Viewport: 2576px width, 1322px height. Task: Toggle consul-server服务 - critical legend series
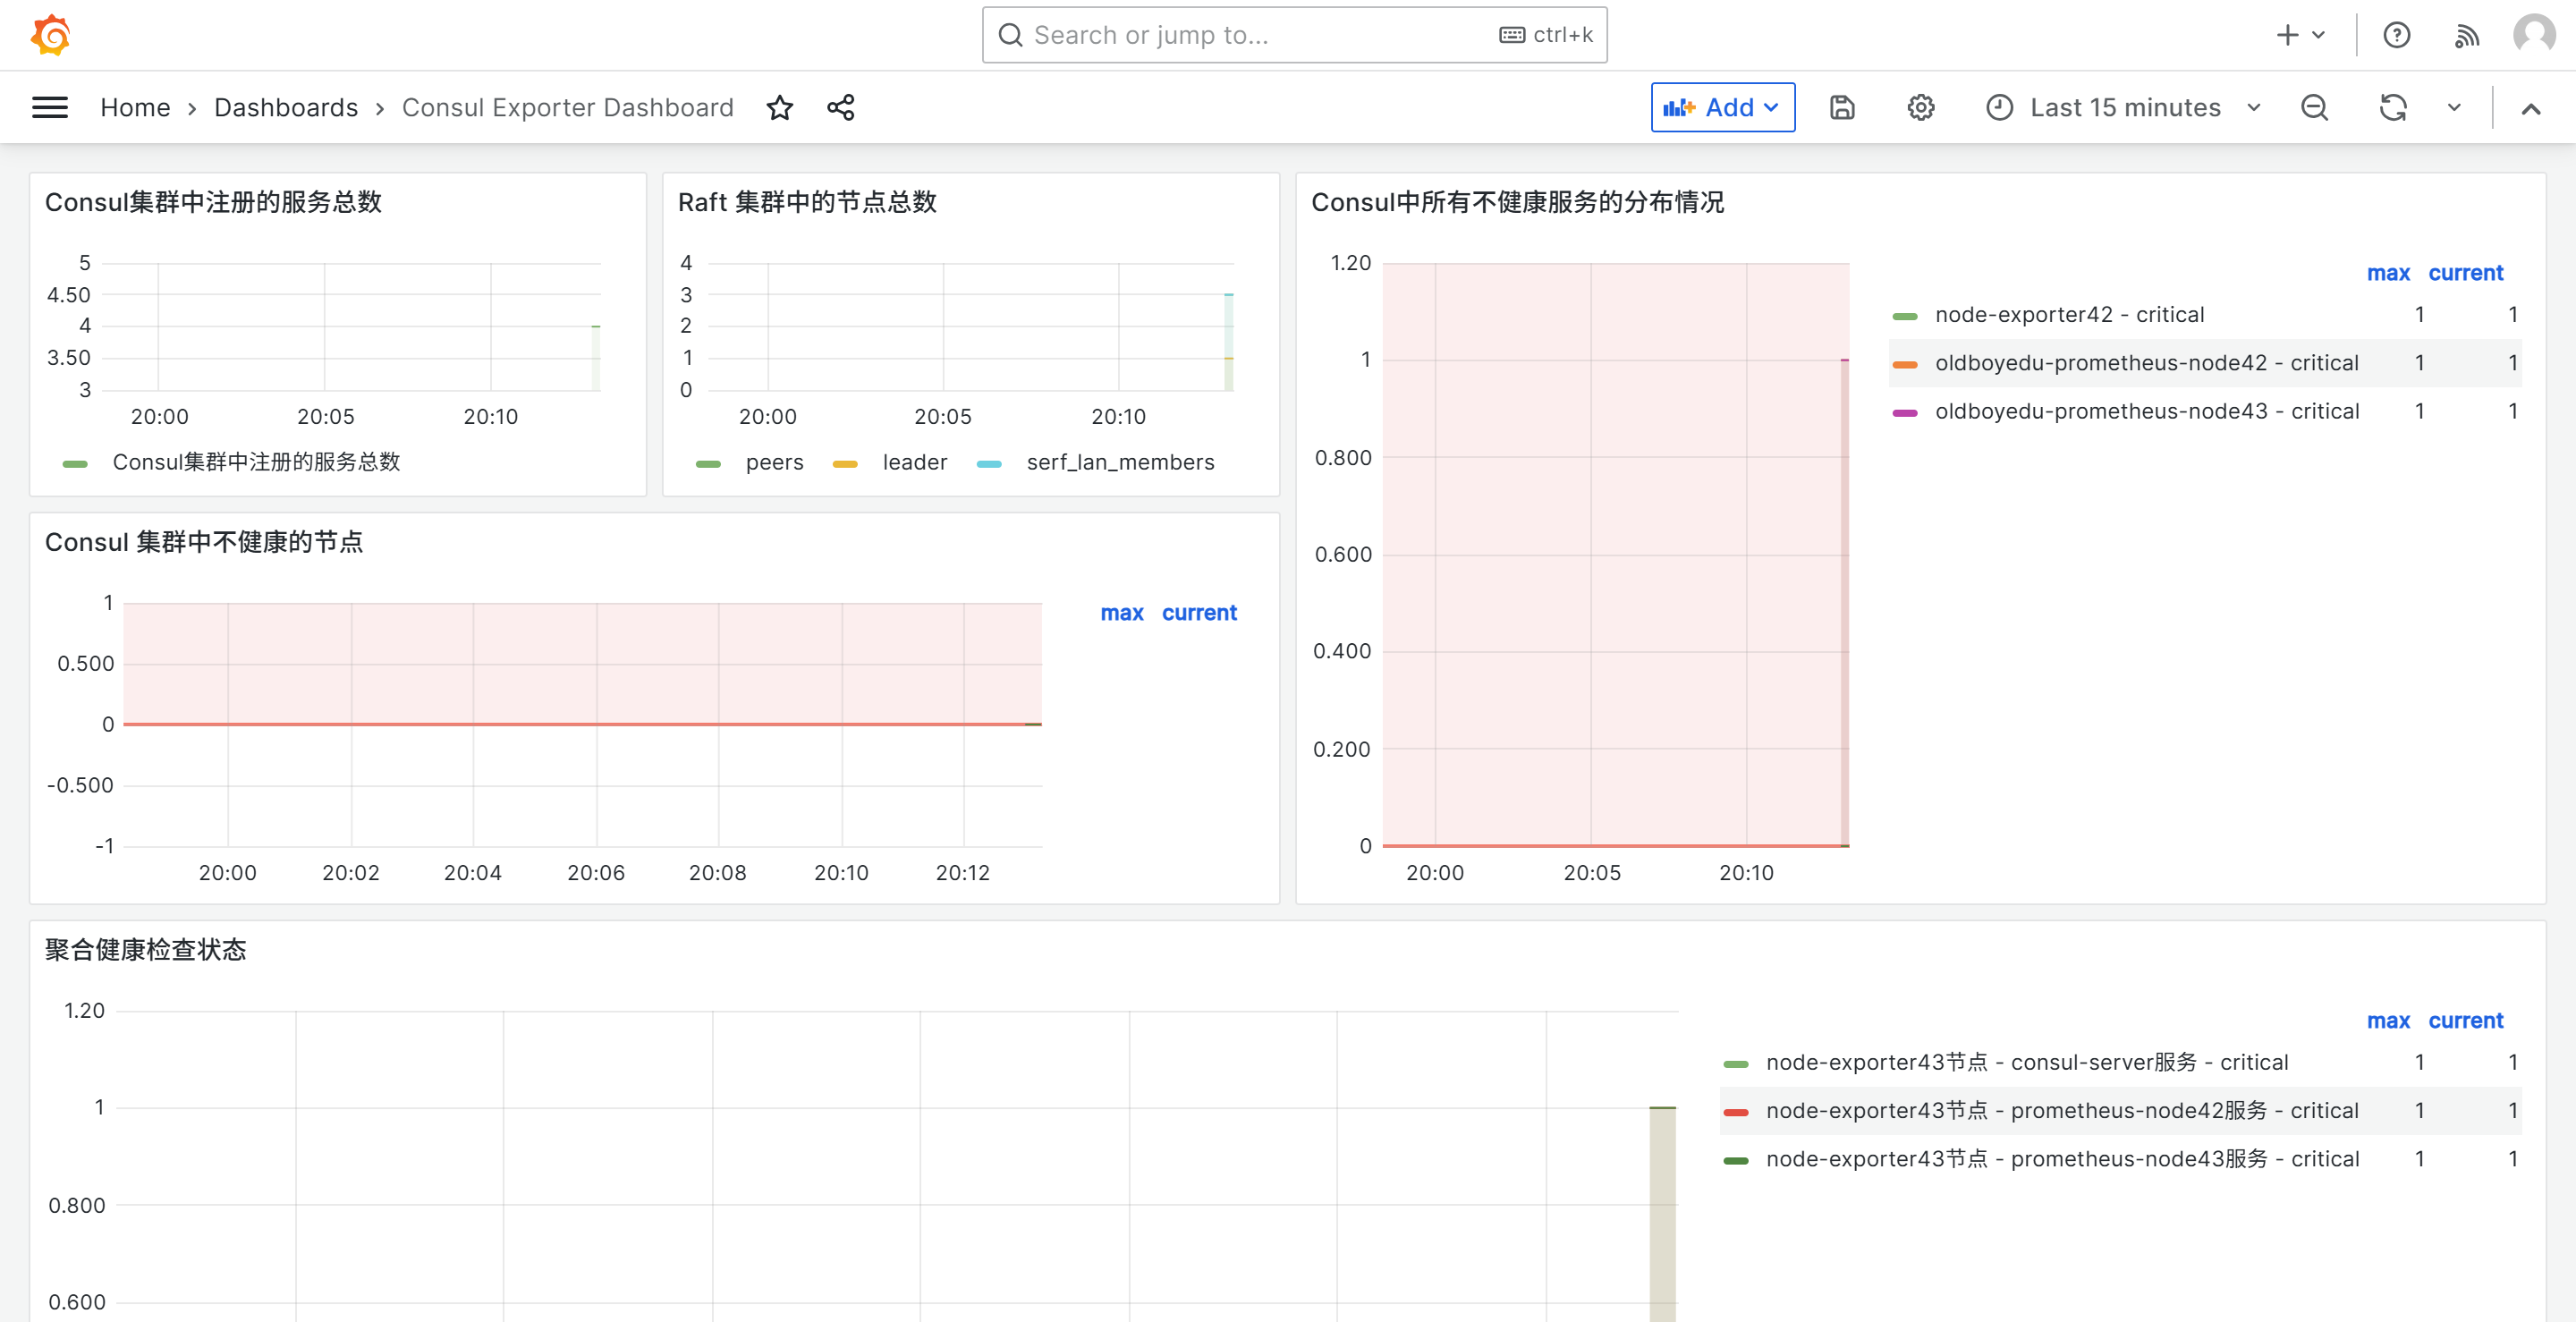point(2027,1062)
